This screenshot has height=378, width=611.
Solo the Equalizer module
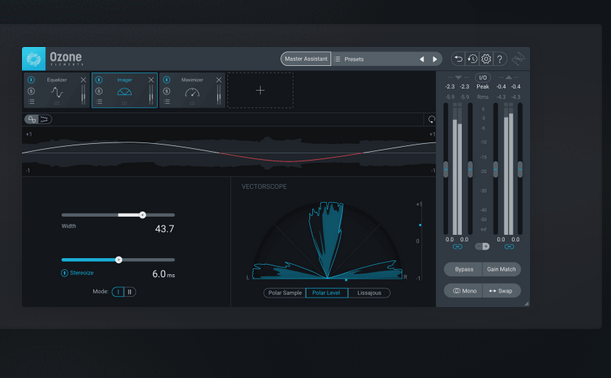coord(31,91)
